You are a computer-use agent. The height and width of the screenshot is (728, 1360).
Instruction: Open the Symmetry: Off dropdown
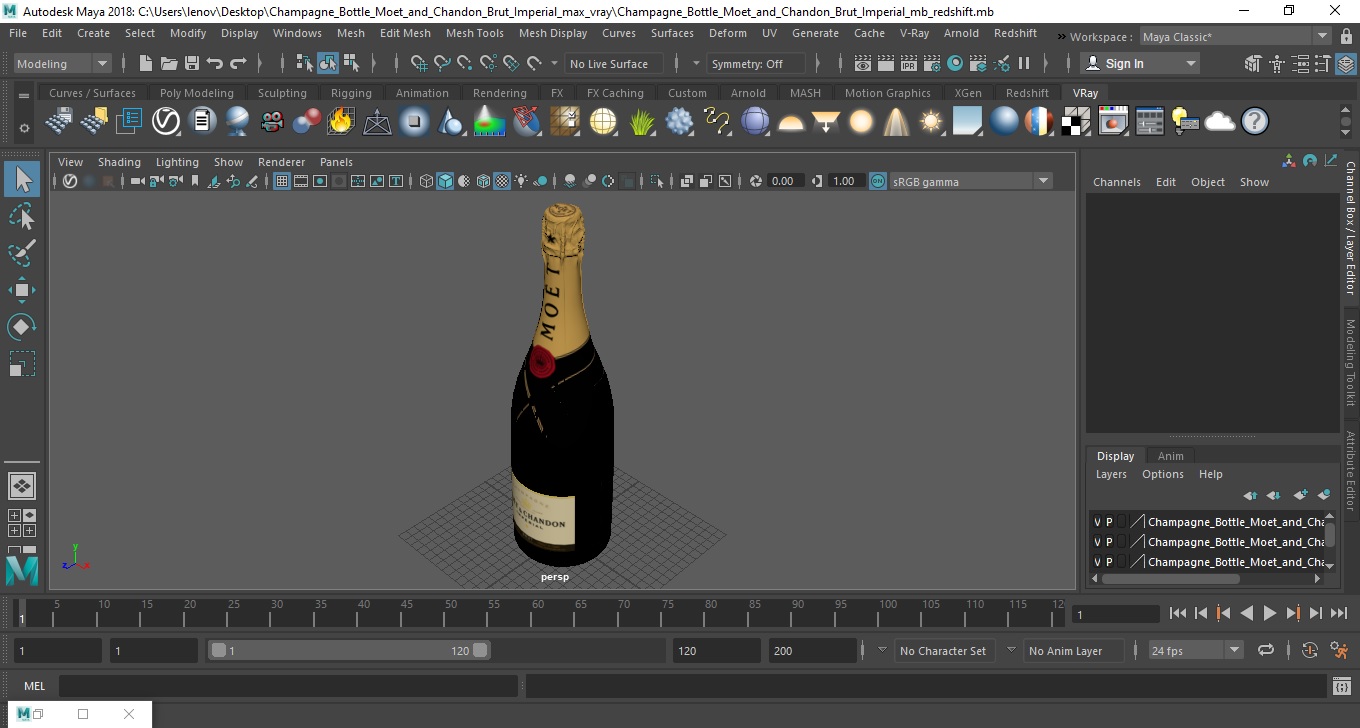(756, 63)
